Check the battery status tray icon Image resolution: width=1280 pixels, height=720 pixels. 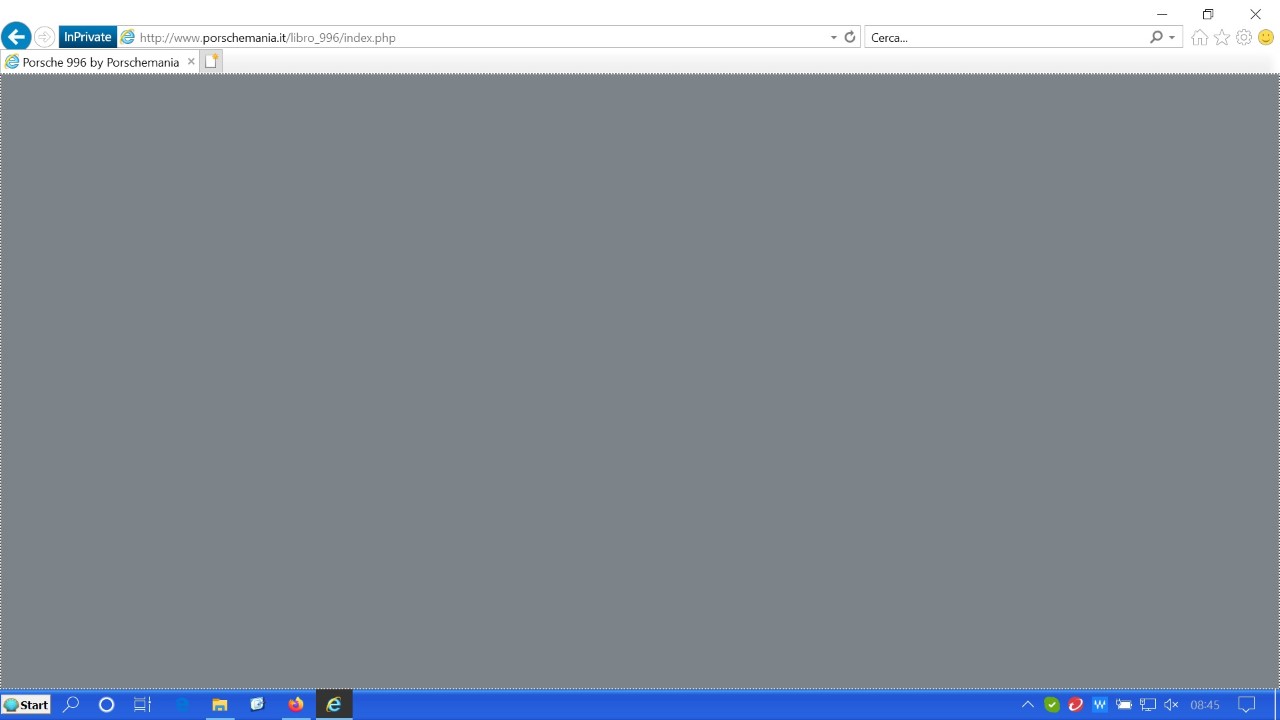pyautogui.click(x=1124, y=705)
